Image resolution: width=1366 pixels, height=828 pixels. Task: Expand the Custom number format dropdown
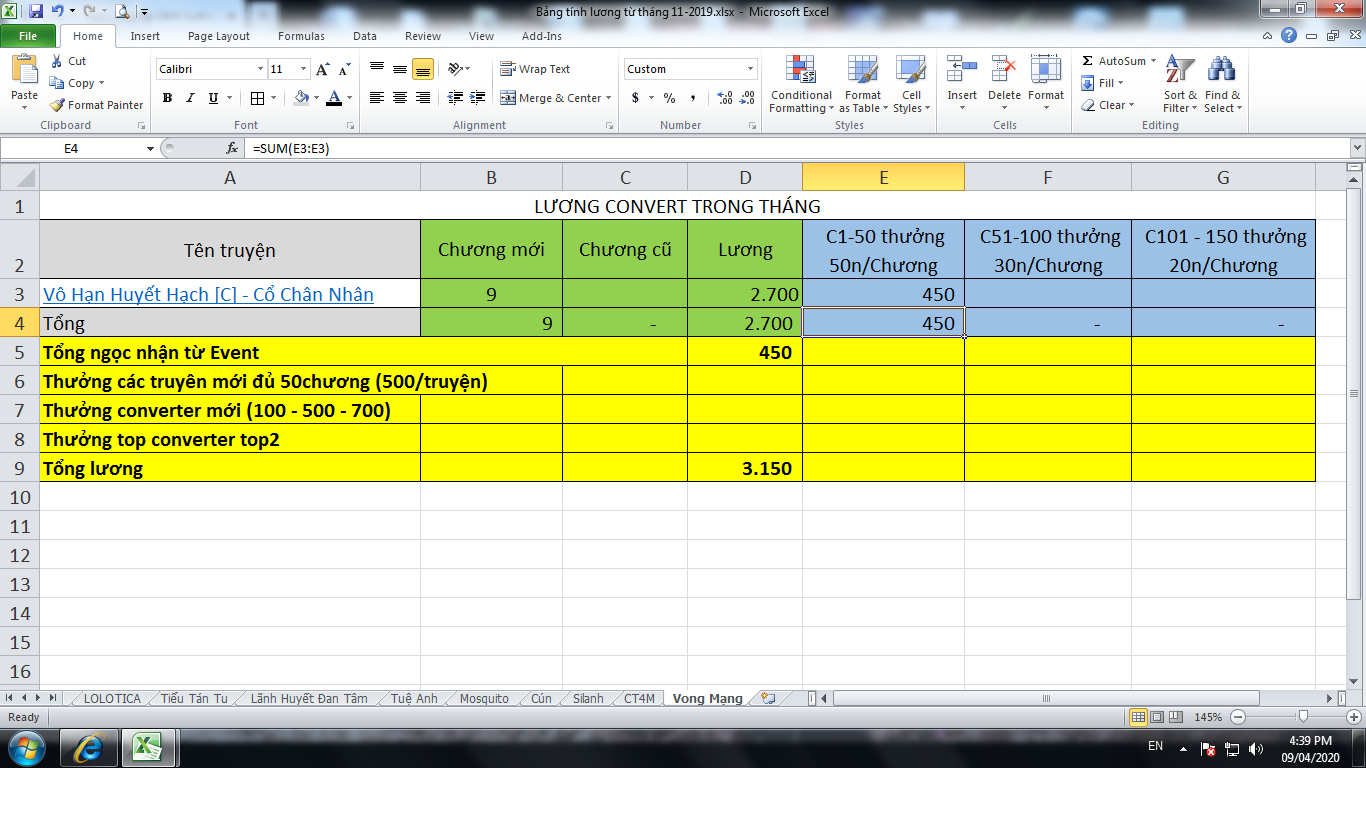(x=750, y=69)
